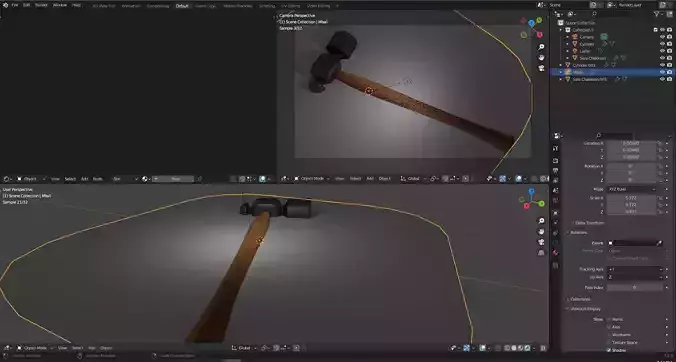Click zoom magnifier in camera viewport
This screenshot has height=362, width=676.
tap(541, 47)
